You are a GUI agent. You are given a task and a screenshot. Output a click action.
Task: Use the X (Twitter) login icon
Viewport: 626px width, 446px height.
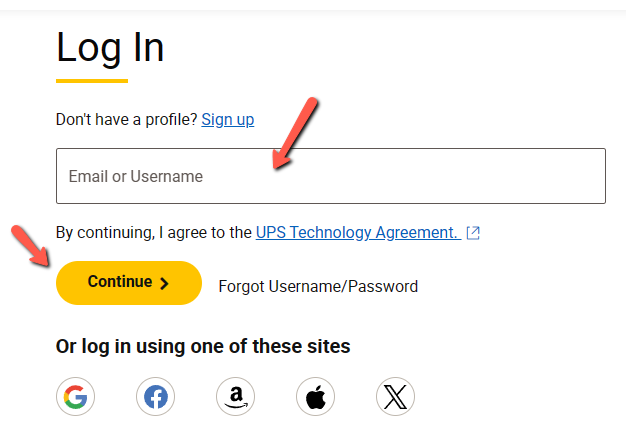point(395,396)
